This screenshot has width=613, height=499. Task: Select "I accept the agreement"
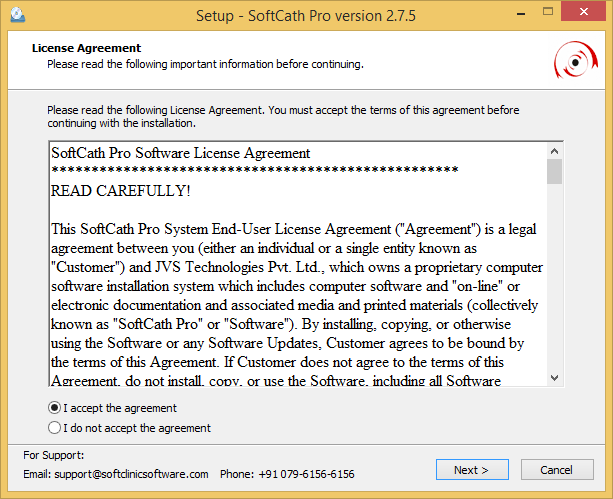[55, 408]
